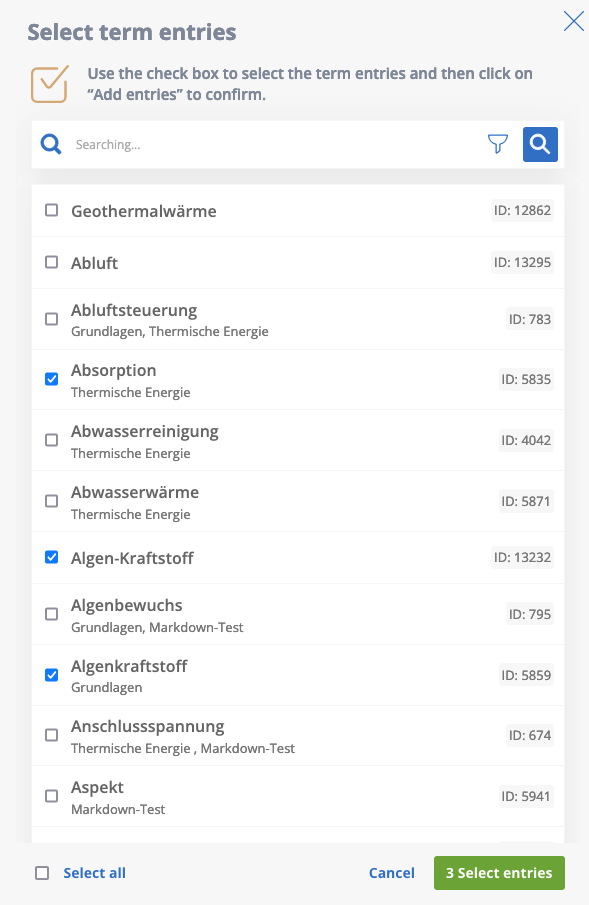
Task: Toggle the Select all checkbox
Action: click(x=42, y=873)
